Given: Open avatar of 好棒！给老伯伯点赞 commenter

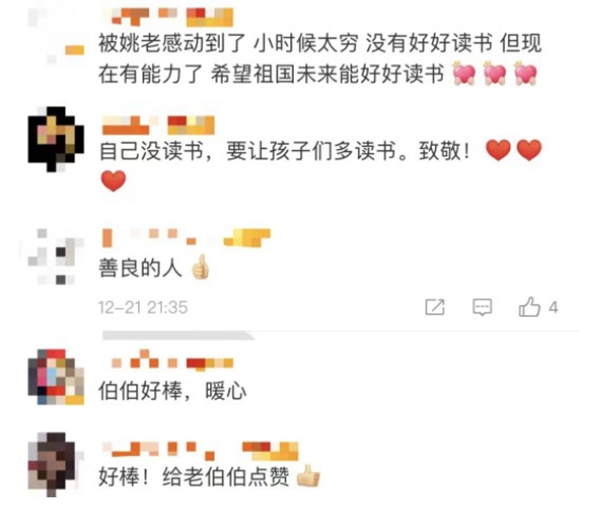Looking at the screenshot, I should pos(56,464).
